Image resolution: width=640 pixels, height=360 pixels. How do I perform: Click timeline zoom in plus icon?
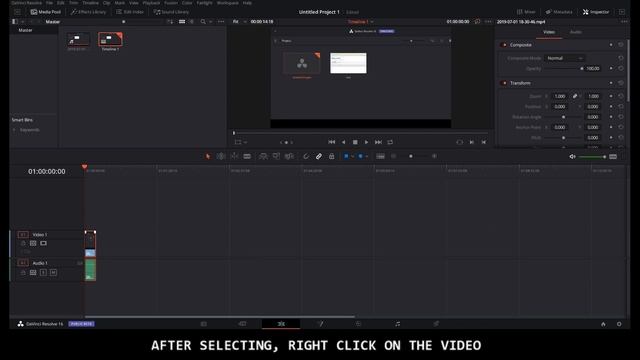pos(434,156)
